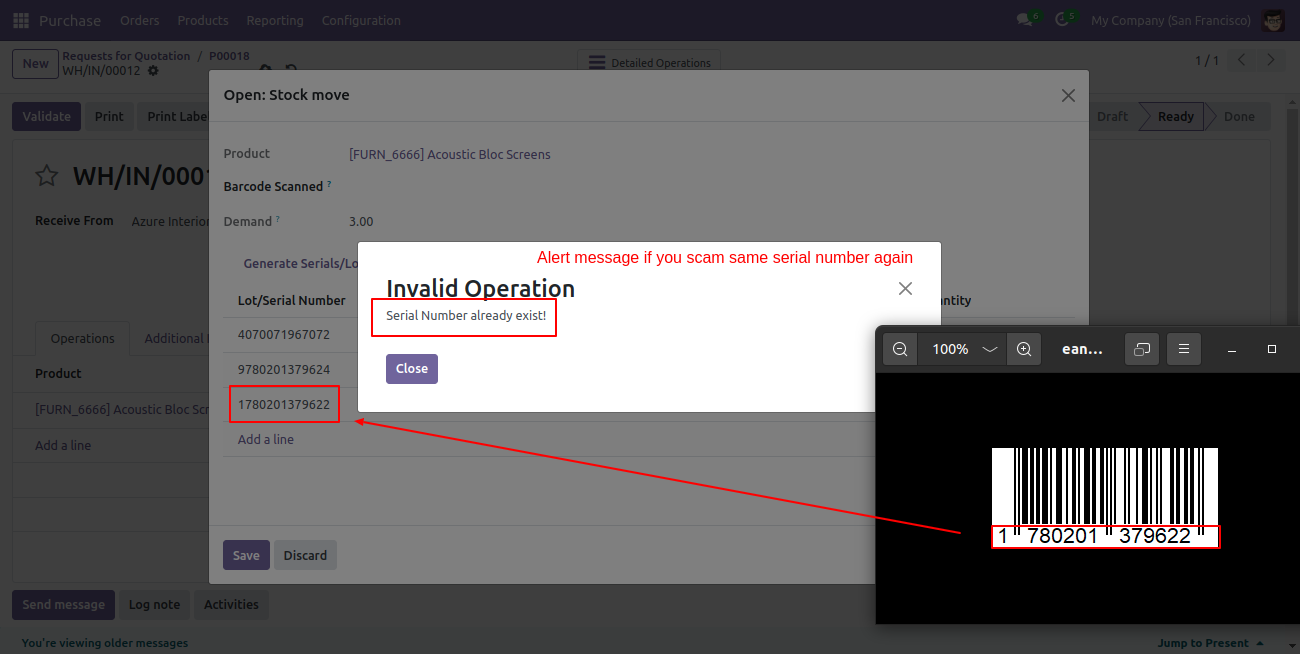This screenshot has height=654, width=1300.
Task: Select serial number 1780201379622 row
Action: pos(284,404)
